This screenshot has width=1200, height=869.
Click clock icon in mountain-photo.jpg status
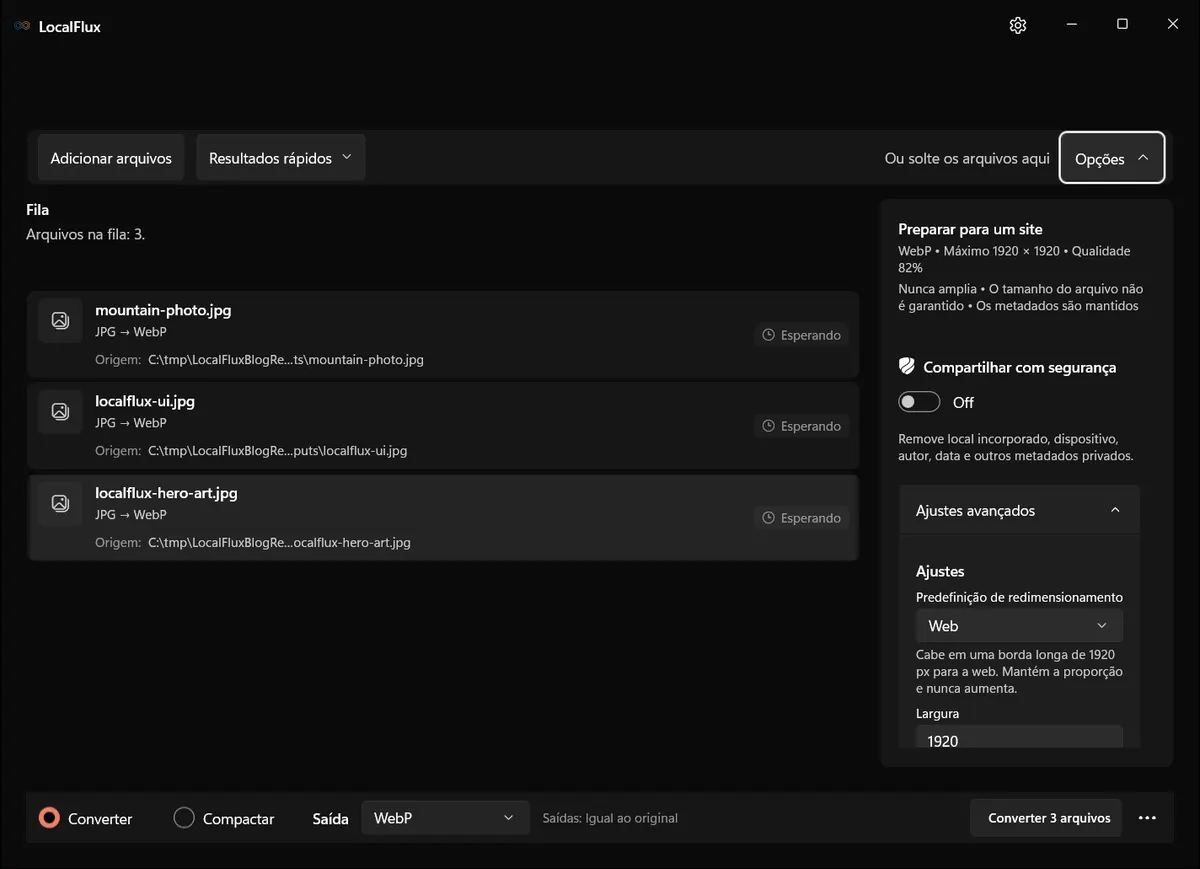(x=769, y=335)
